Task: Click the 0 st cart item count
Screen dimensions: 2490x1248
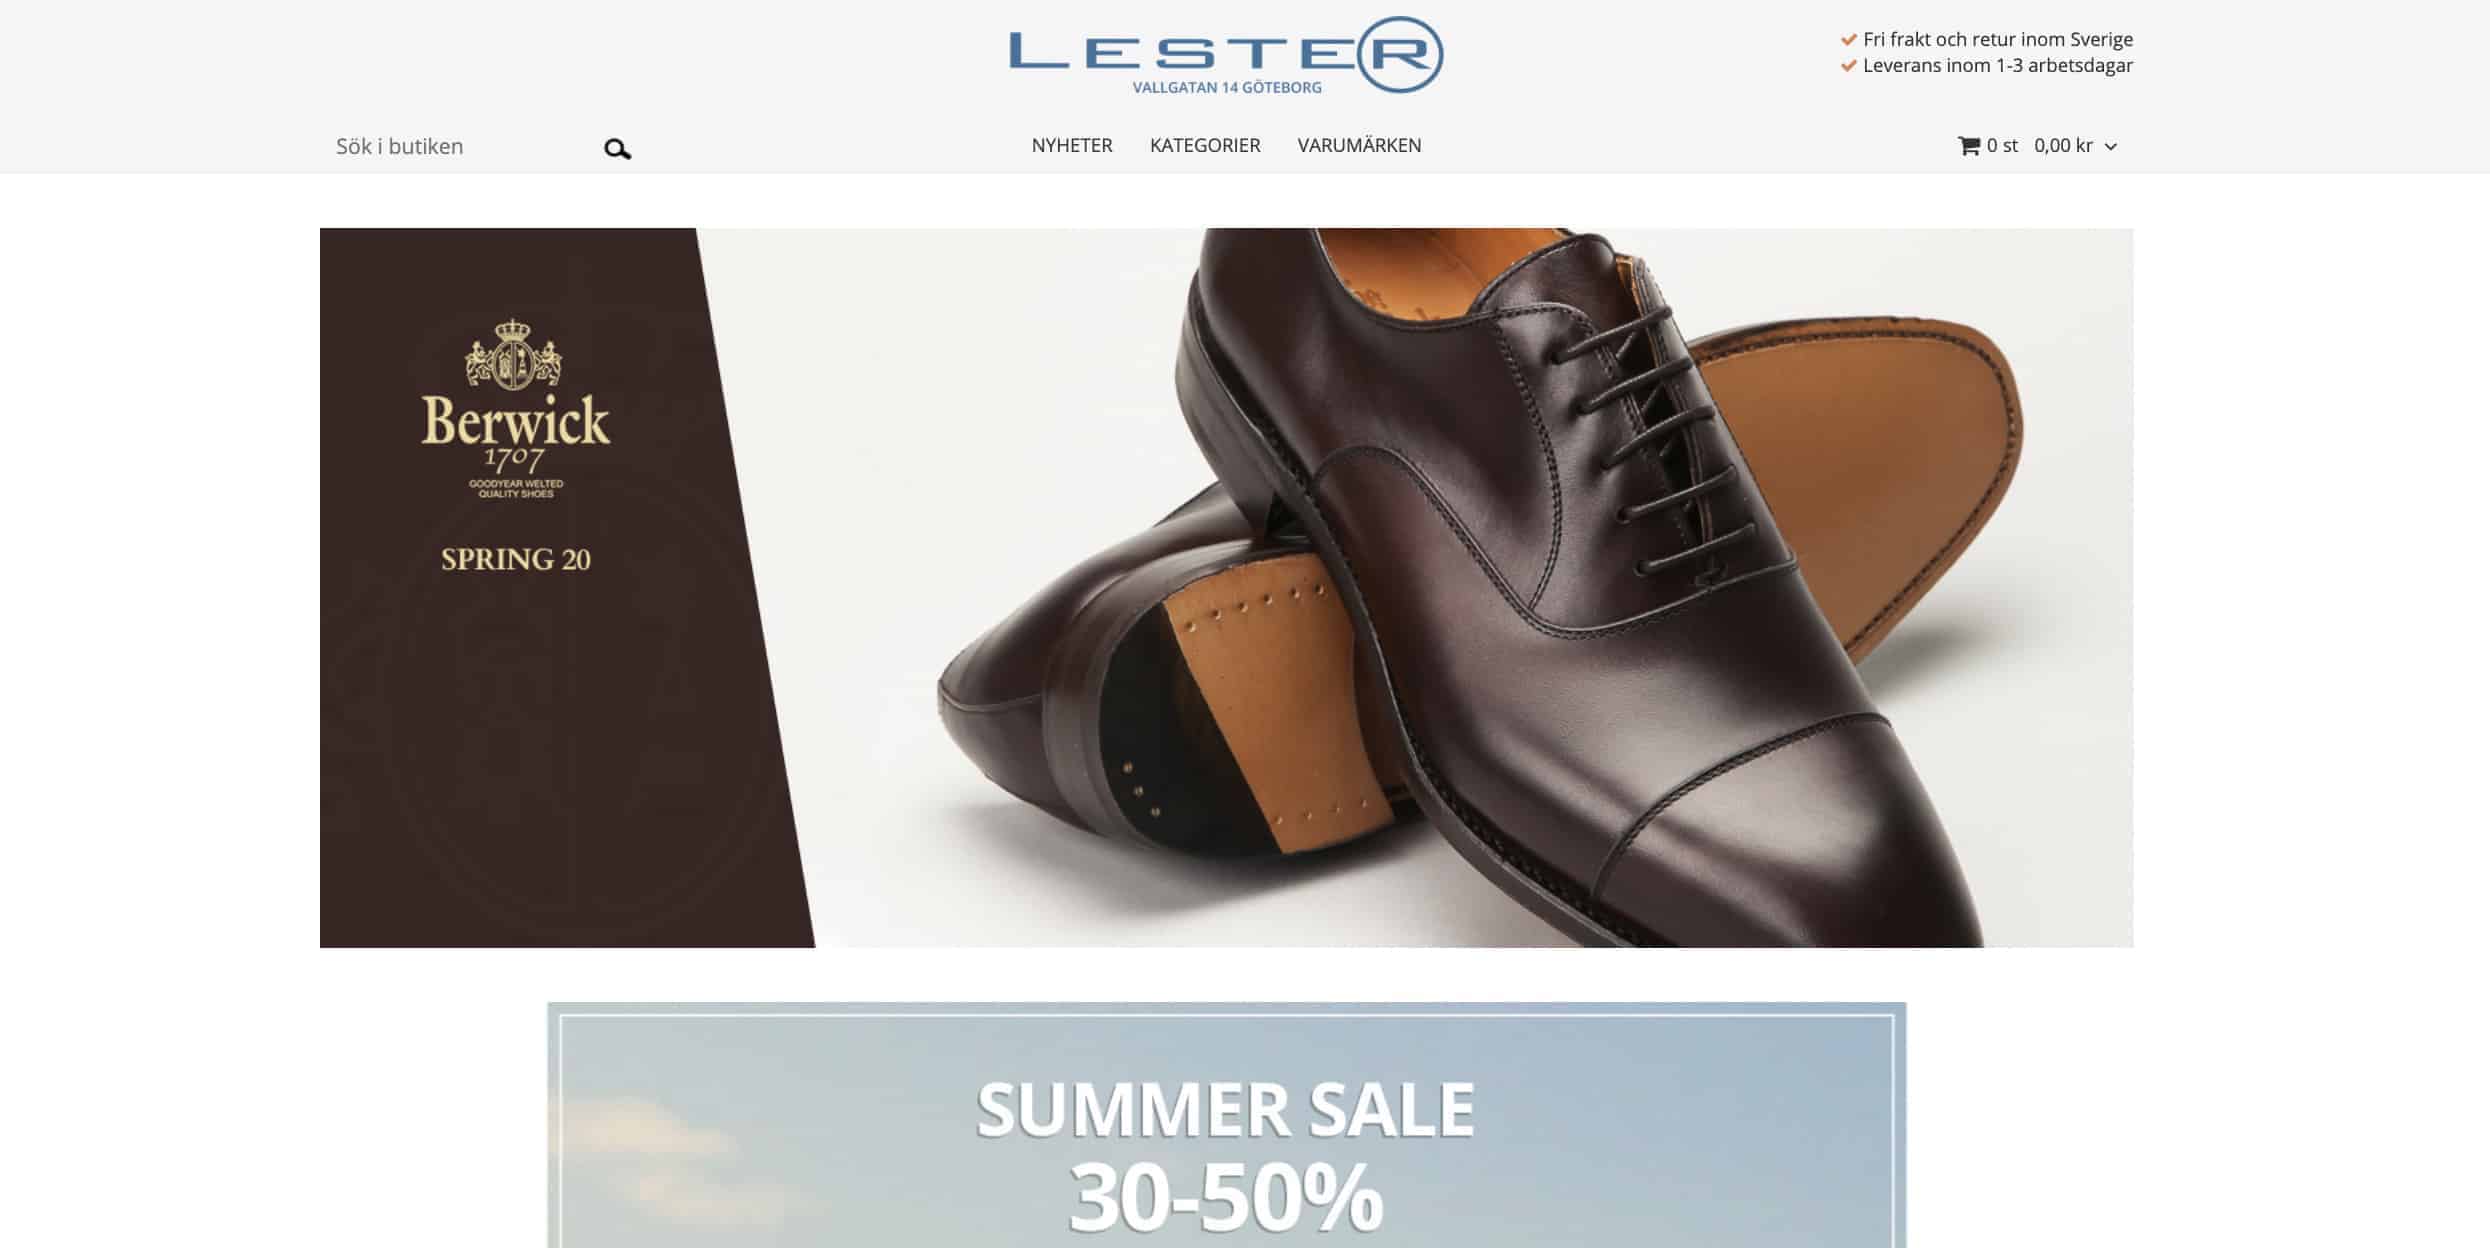Action: (x=2002, y=146)
